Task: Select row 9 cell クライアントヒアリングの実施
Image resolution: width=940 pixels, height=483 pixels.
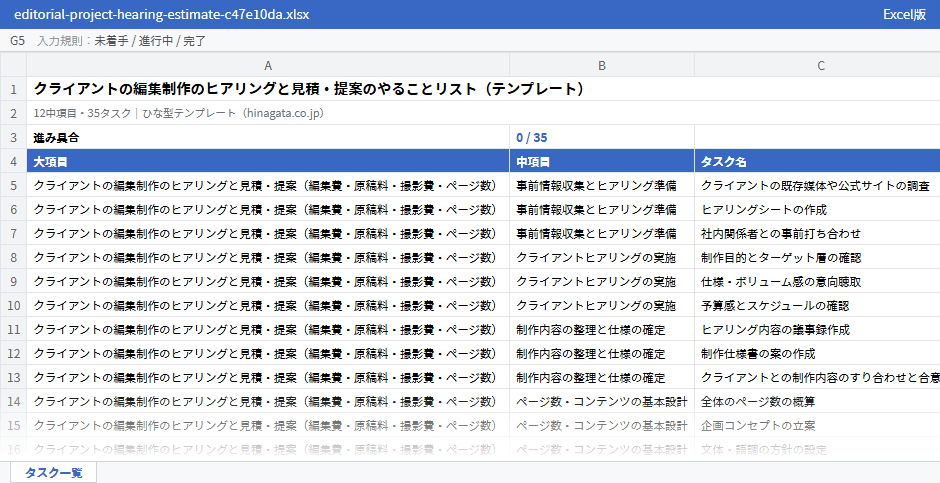Action: 602,281
